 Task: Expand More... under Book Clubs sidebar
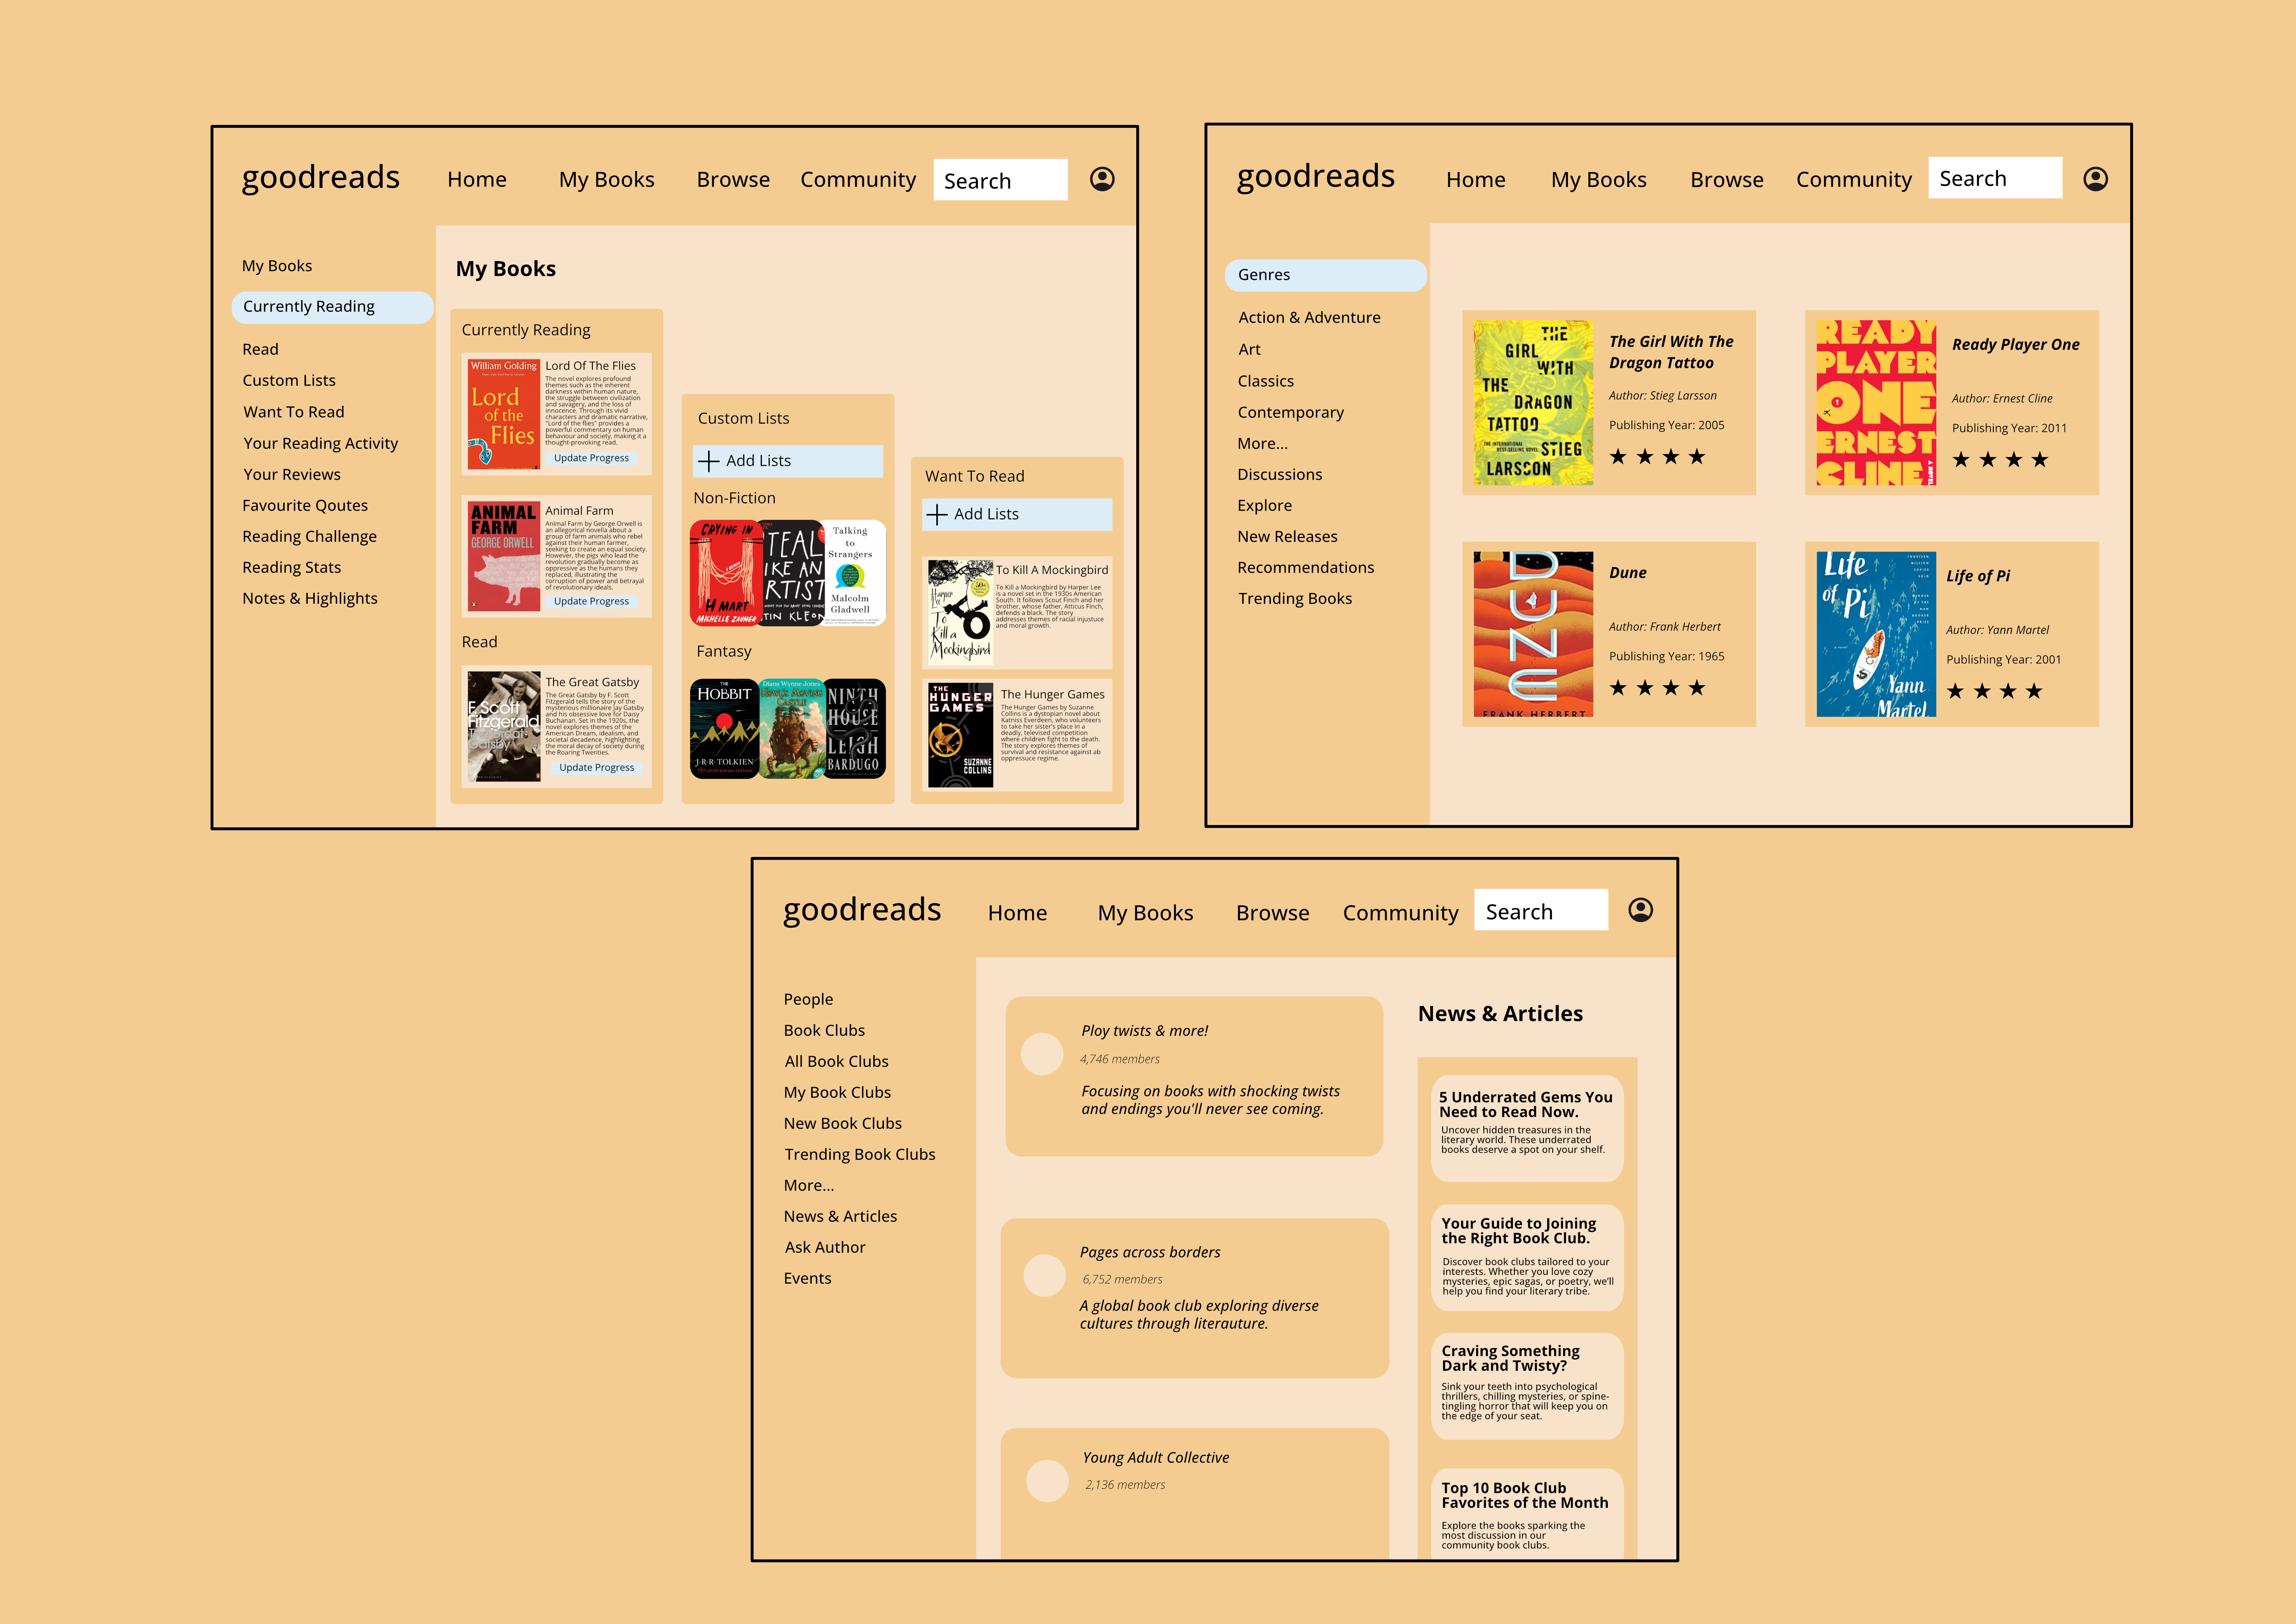tap(808, 1185)
